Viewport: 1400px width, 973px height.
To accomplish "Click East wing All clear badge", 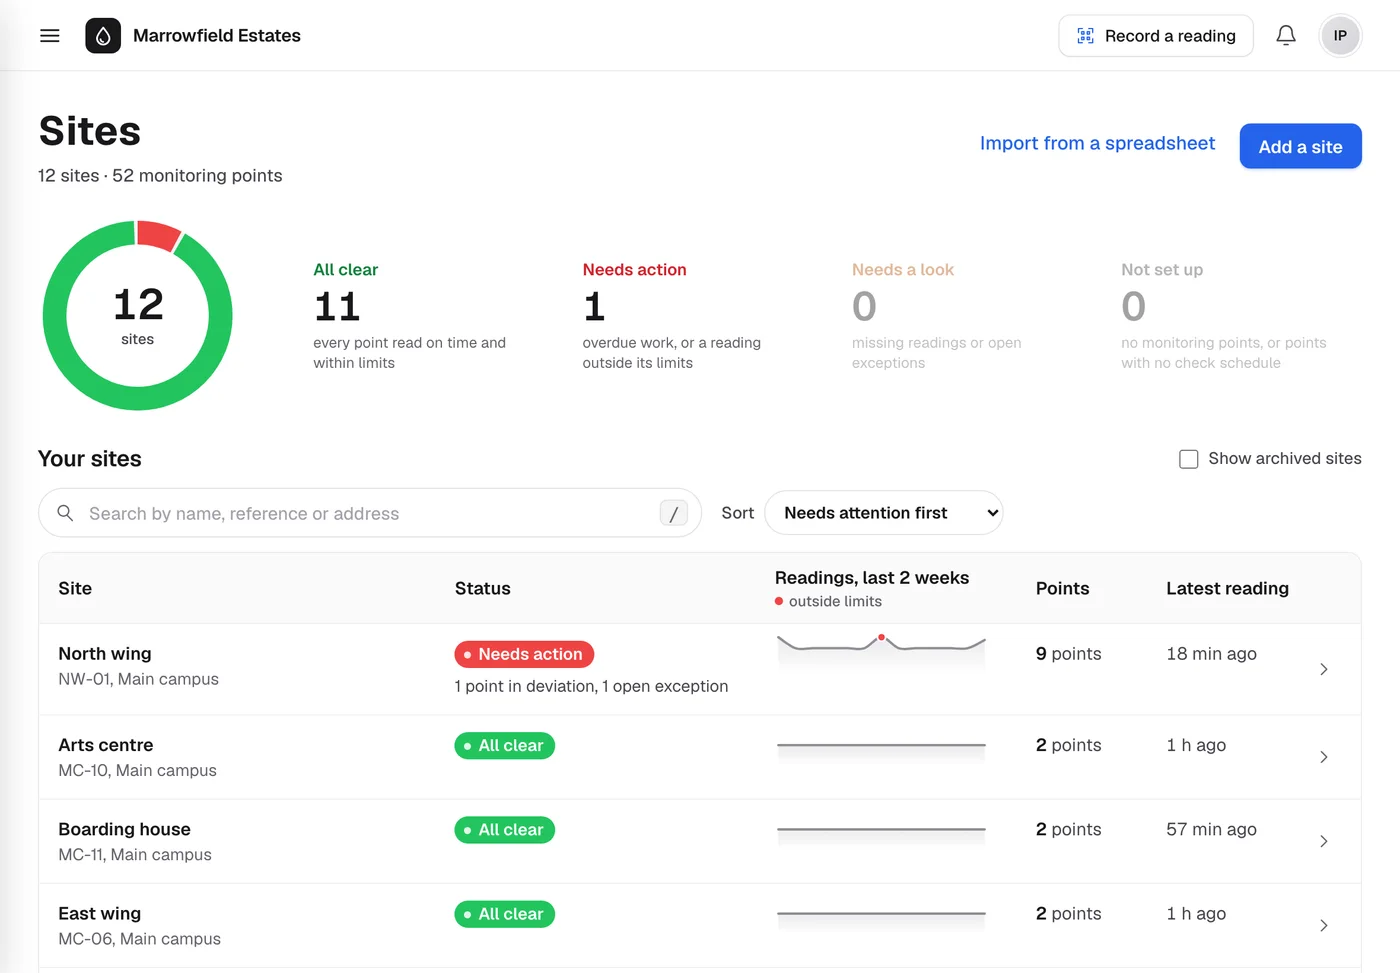I will [504, 914].
